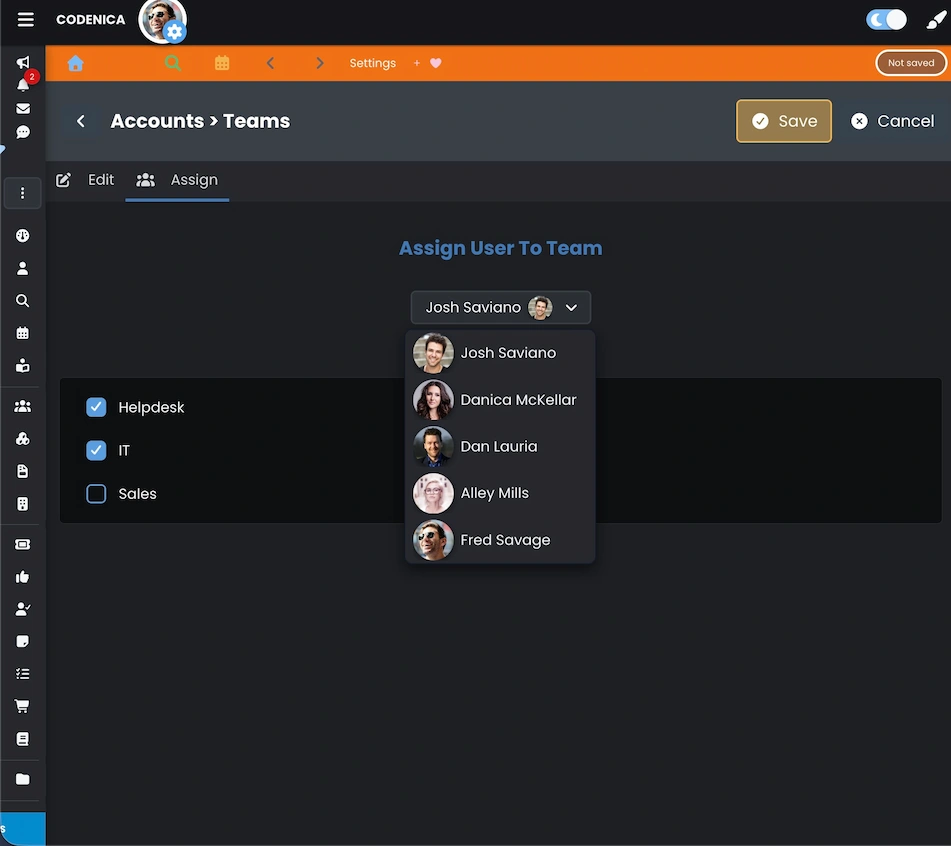Collapse the user picker dropdown
The height and width of the screenshot is (846, 951).
pos(571,307)
